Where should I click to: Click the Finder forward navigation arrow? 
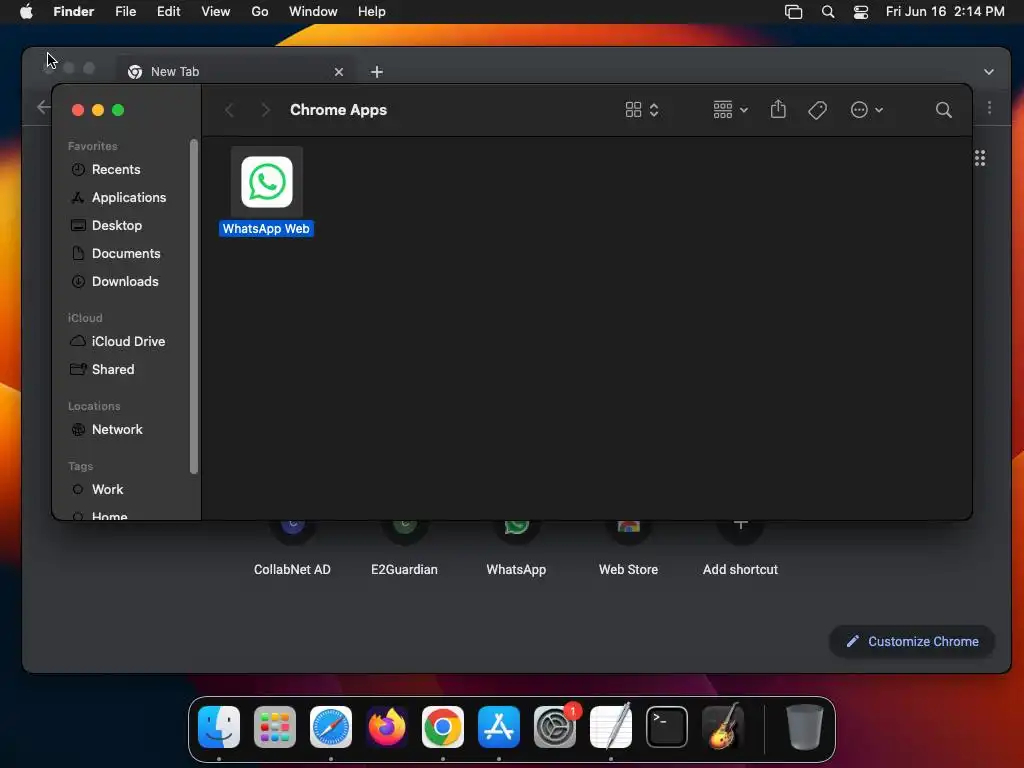tap(265, 110)
